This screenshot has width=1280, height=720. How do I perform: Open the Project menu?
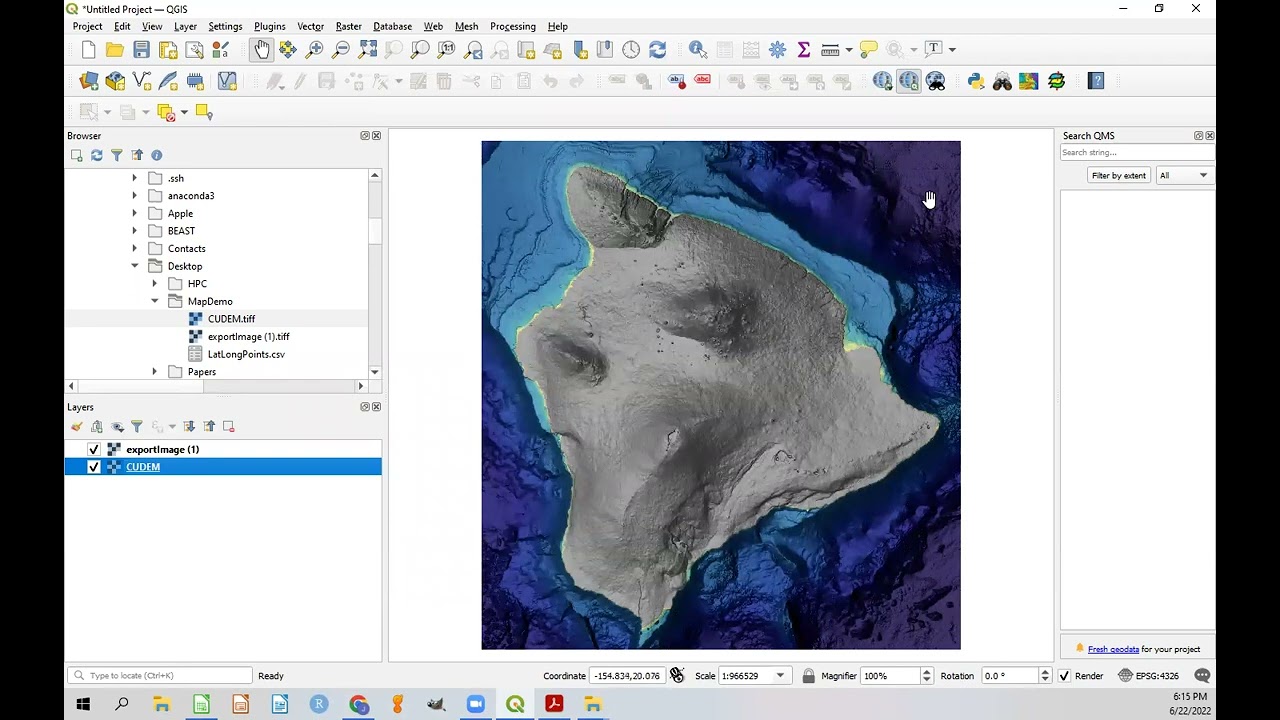(87, 26)
